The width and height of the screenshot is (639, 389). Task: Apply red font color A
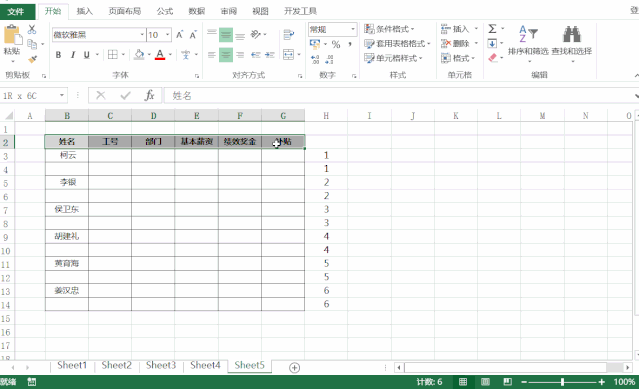(x=160, y=55)
